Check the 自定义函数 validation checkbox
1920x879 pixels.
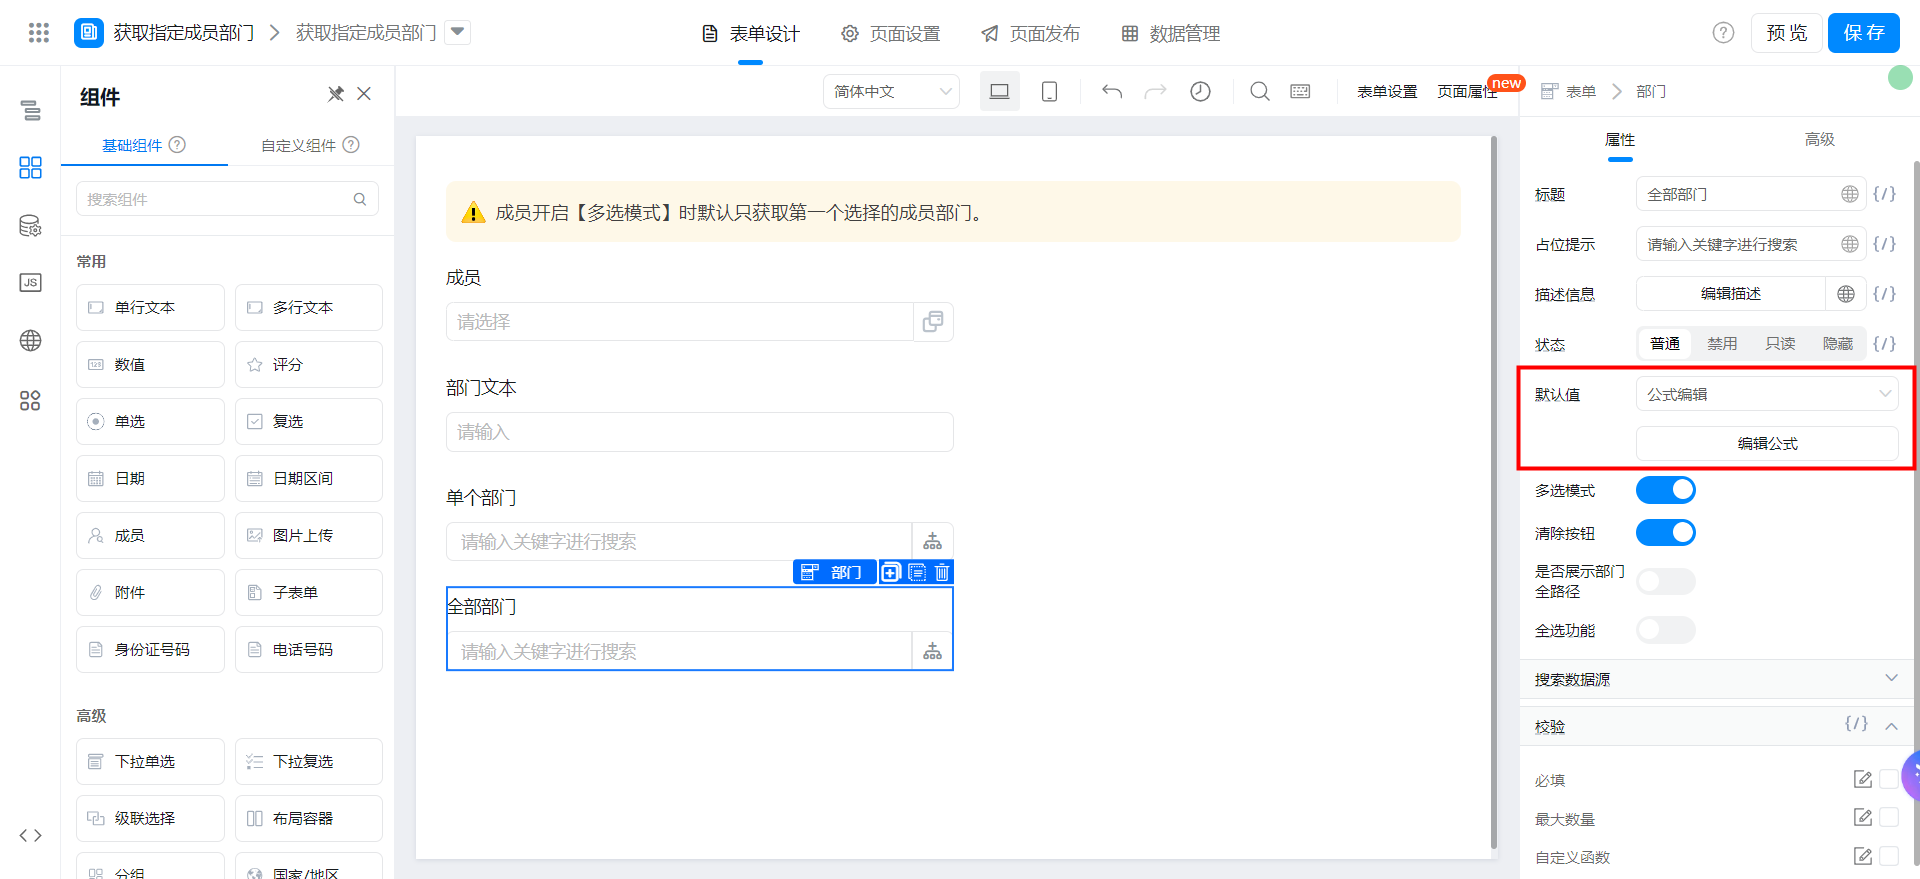[1888, 856]
